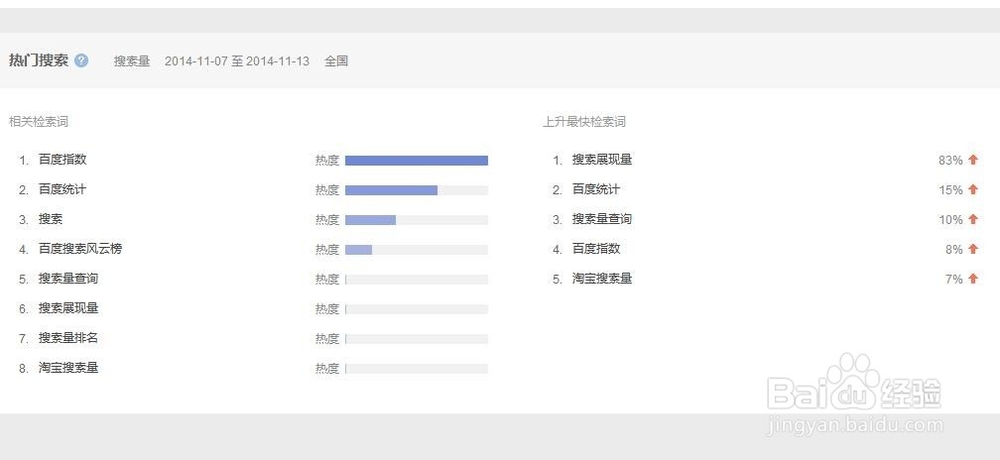Click the 百度统计 popularity bar
The image size is (1000, 460).
[391, 190]
